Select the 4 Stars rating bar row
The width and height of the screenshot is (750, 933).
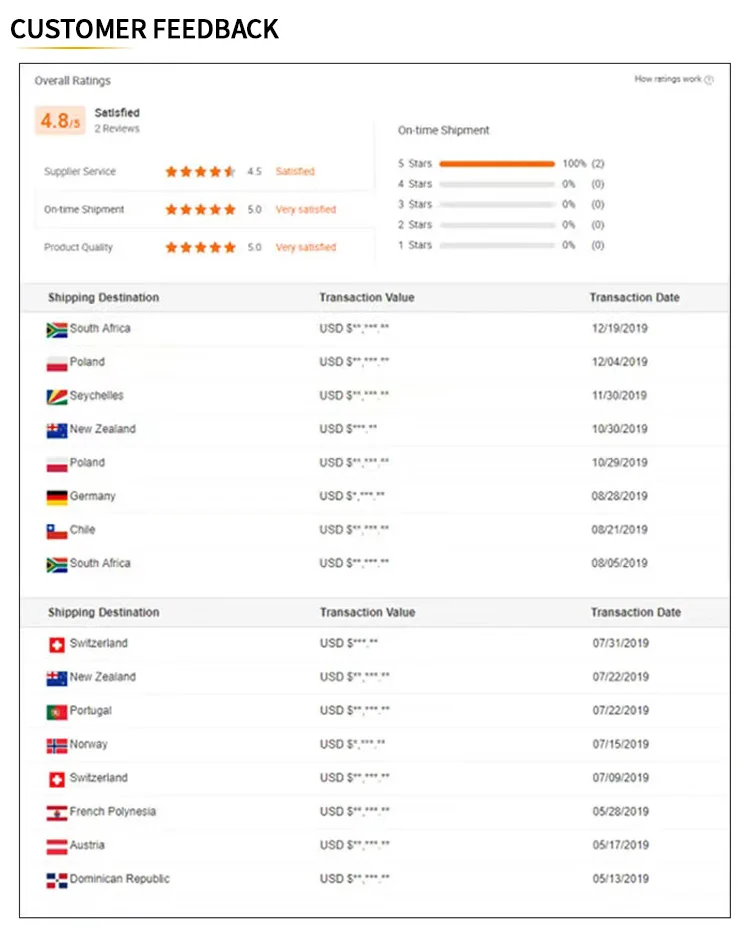[496, 184]
